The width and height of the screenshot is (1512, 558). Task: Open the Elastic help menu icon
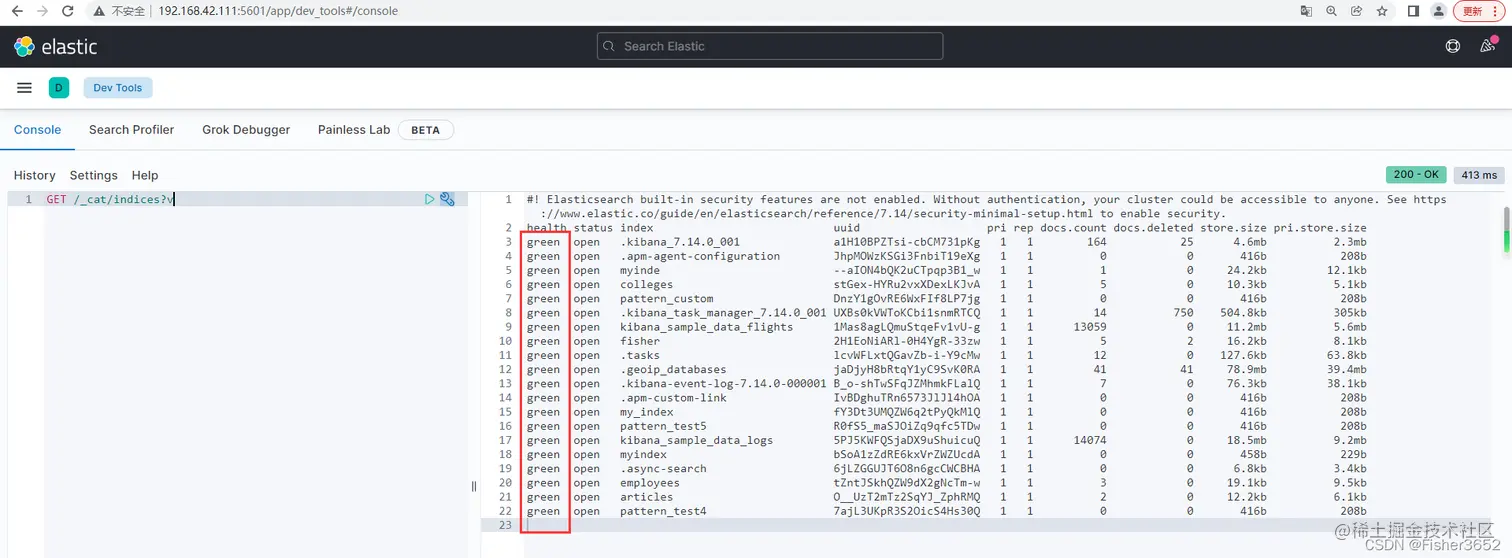1453,46
